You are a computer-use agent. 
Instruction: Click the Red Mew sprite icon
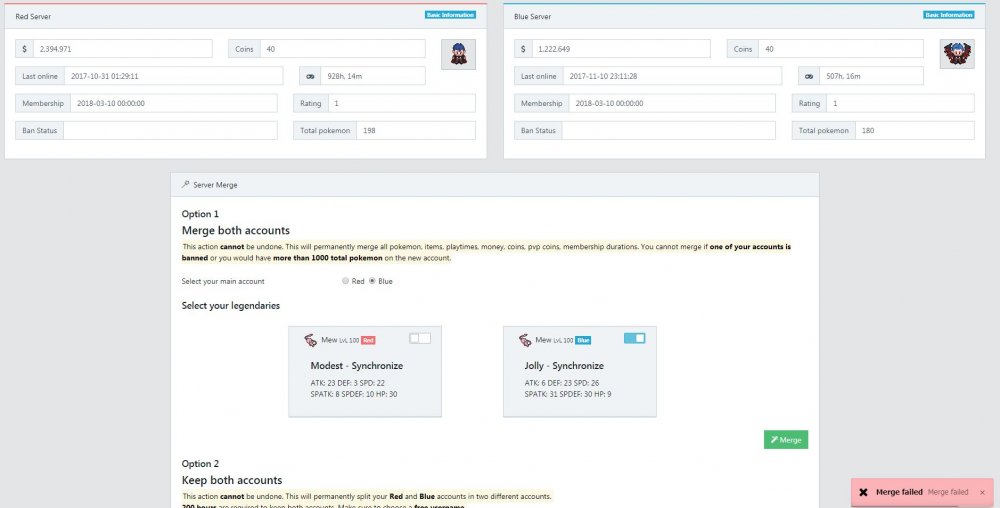point(311,341)
